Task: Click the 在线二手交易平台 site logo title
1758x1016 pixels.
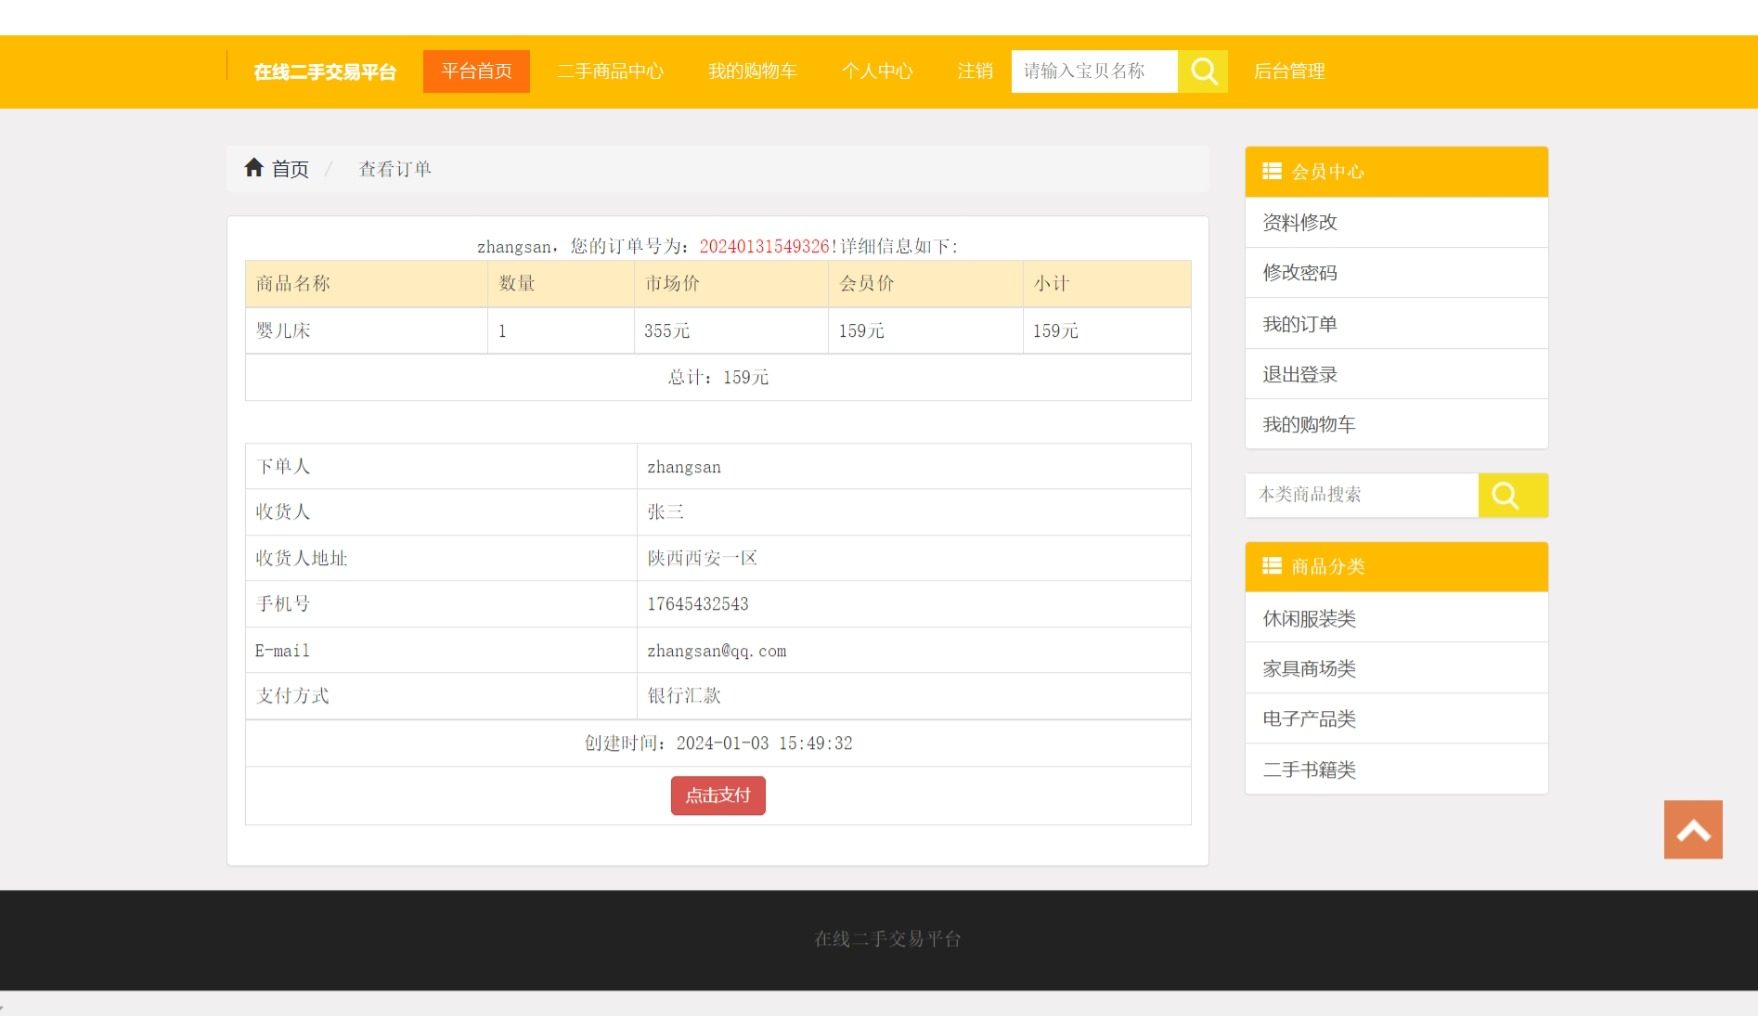Action: (325, 72)
